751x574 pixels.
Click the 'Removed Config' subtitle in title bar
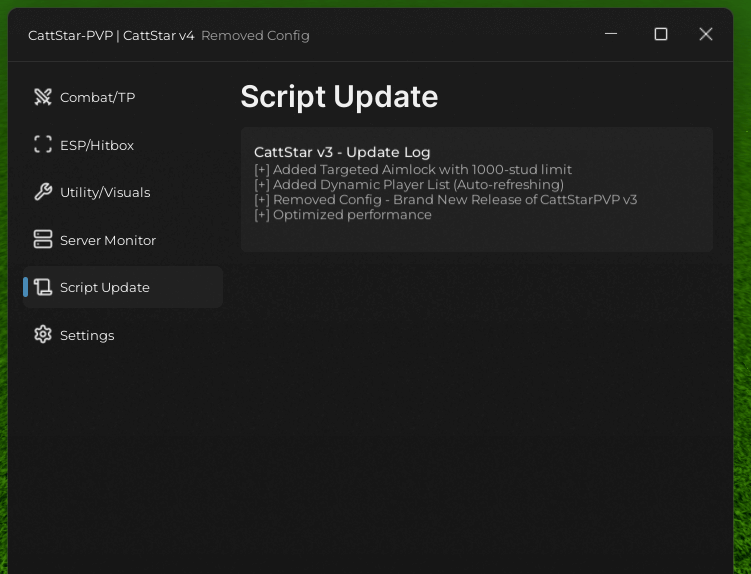pyautogui.click(x=255, y=35)
